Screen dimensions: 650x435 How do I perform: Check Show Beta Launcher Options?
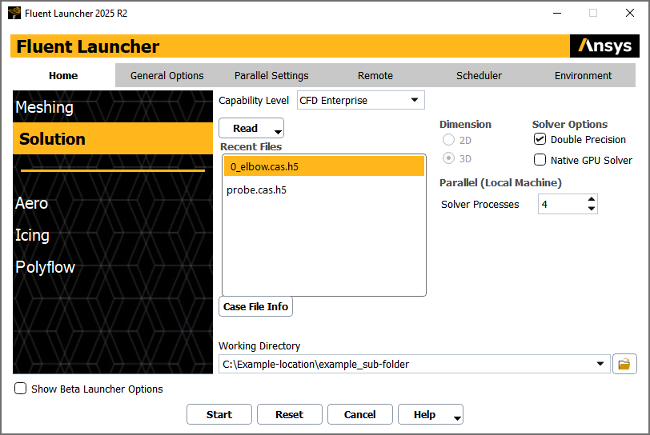20,389
